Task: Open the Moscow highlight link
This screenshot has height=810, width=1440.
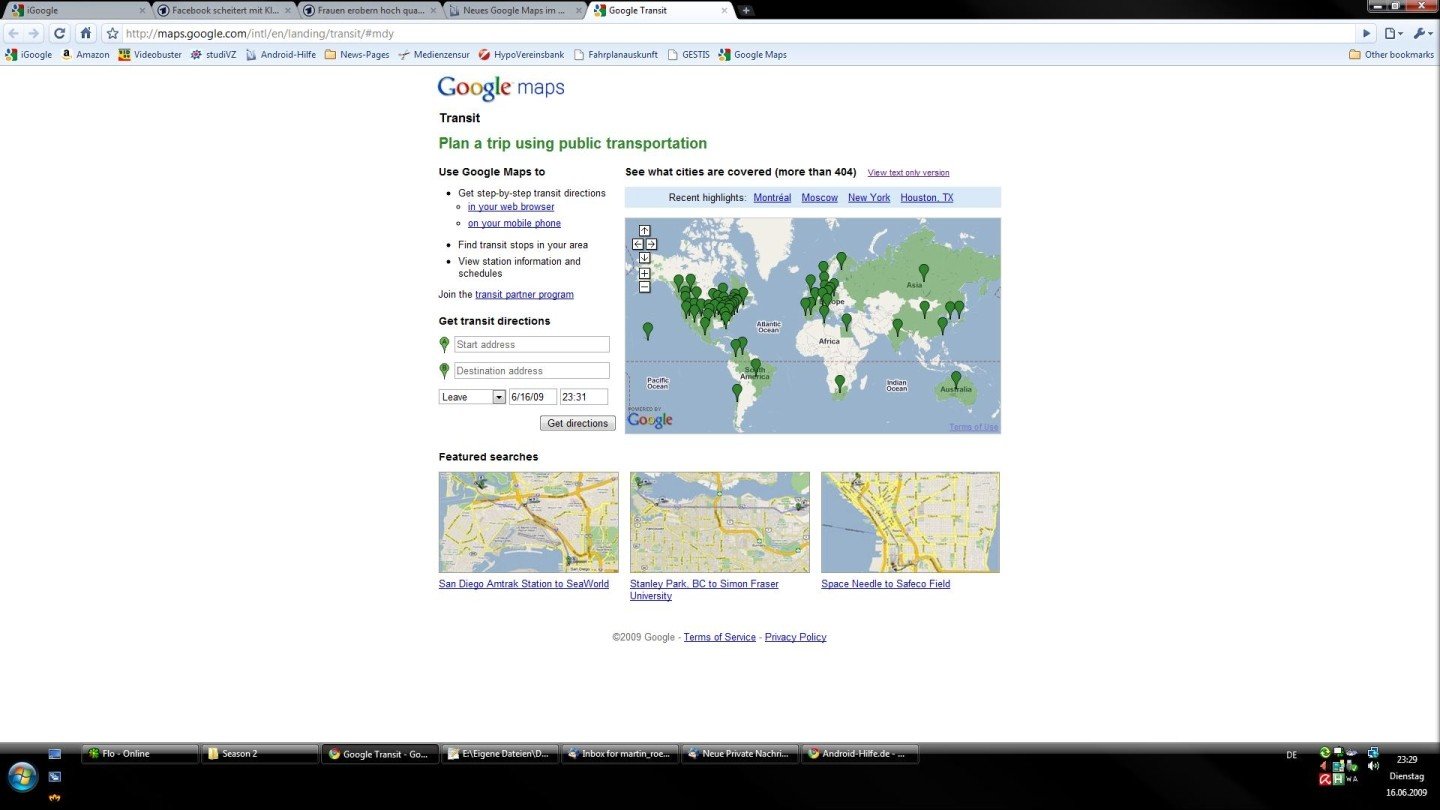Action: pos(819,198)
